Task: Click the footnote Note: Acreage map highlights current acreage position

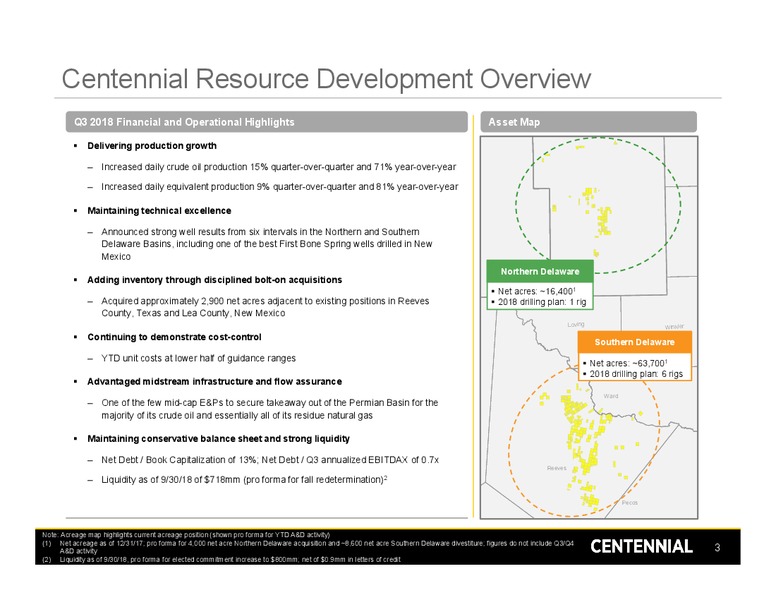Action: [186, 535]
